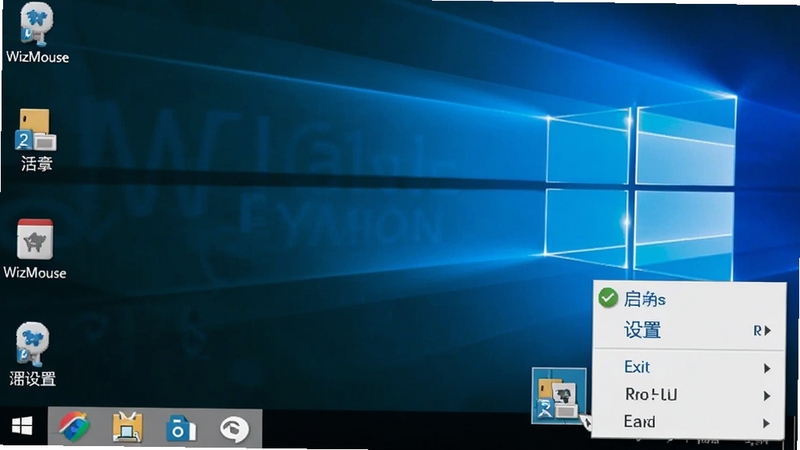Open the blue camera taskbar icon
800x450 pixels.
(x=181, y=428)
